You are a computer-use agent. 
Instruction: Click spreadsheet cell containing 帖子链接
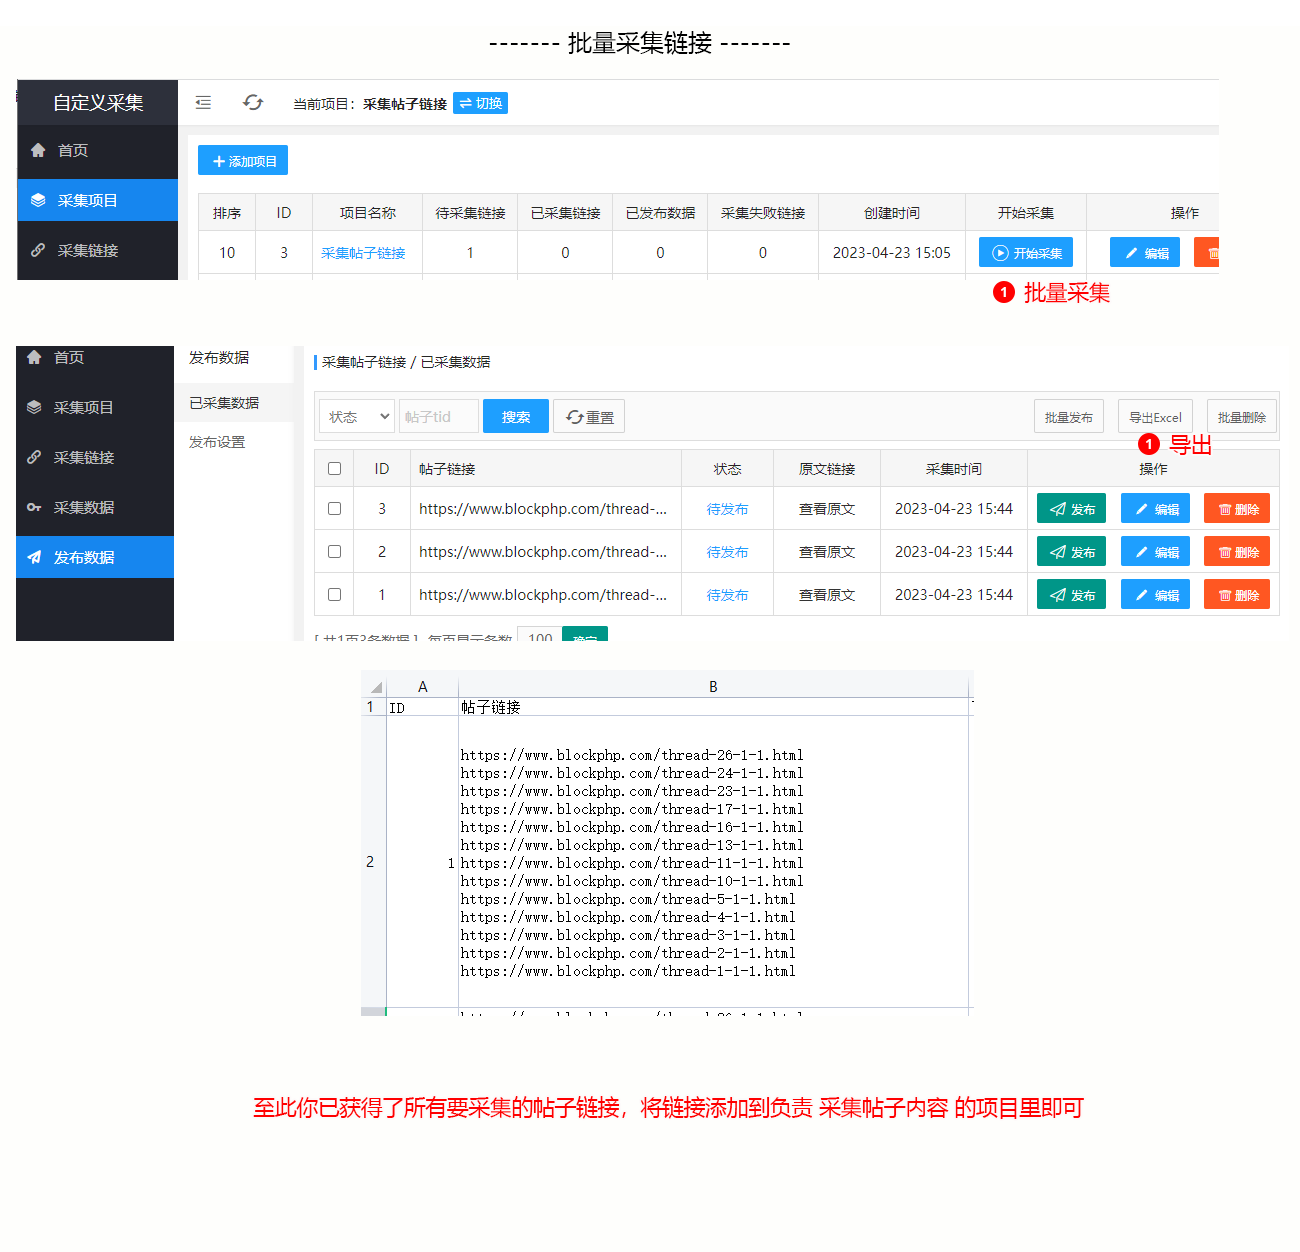pyautogui.click(x=713, y=707)
